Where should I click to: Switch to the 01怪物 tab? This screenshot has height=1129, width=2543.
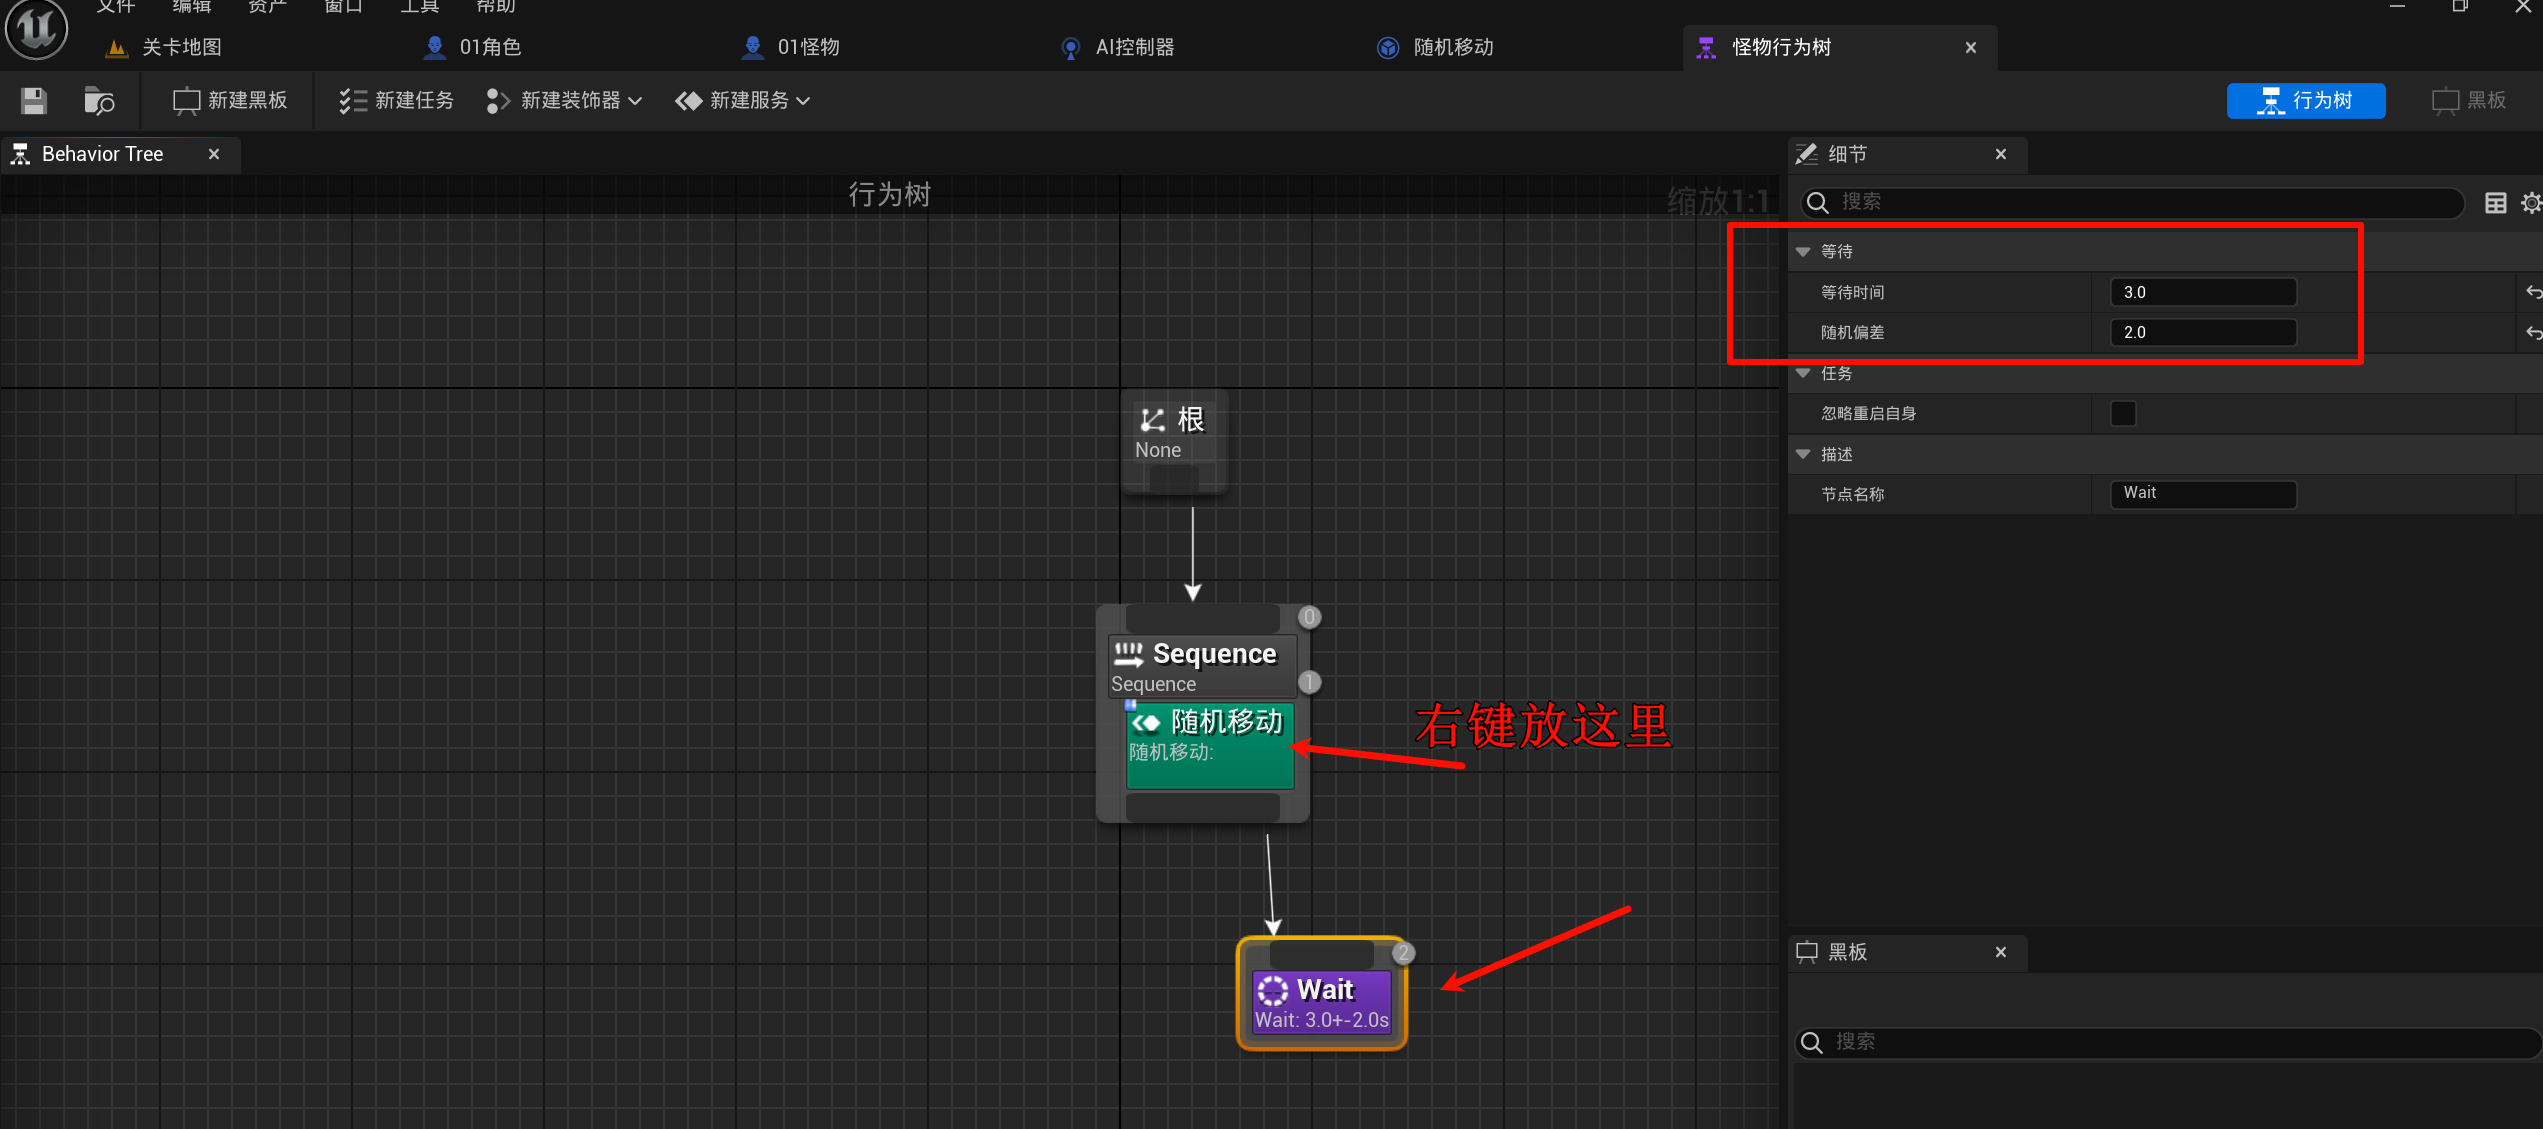click(807, 47)
